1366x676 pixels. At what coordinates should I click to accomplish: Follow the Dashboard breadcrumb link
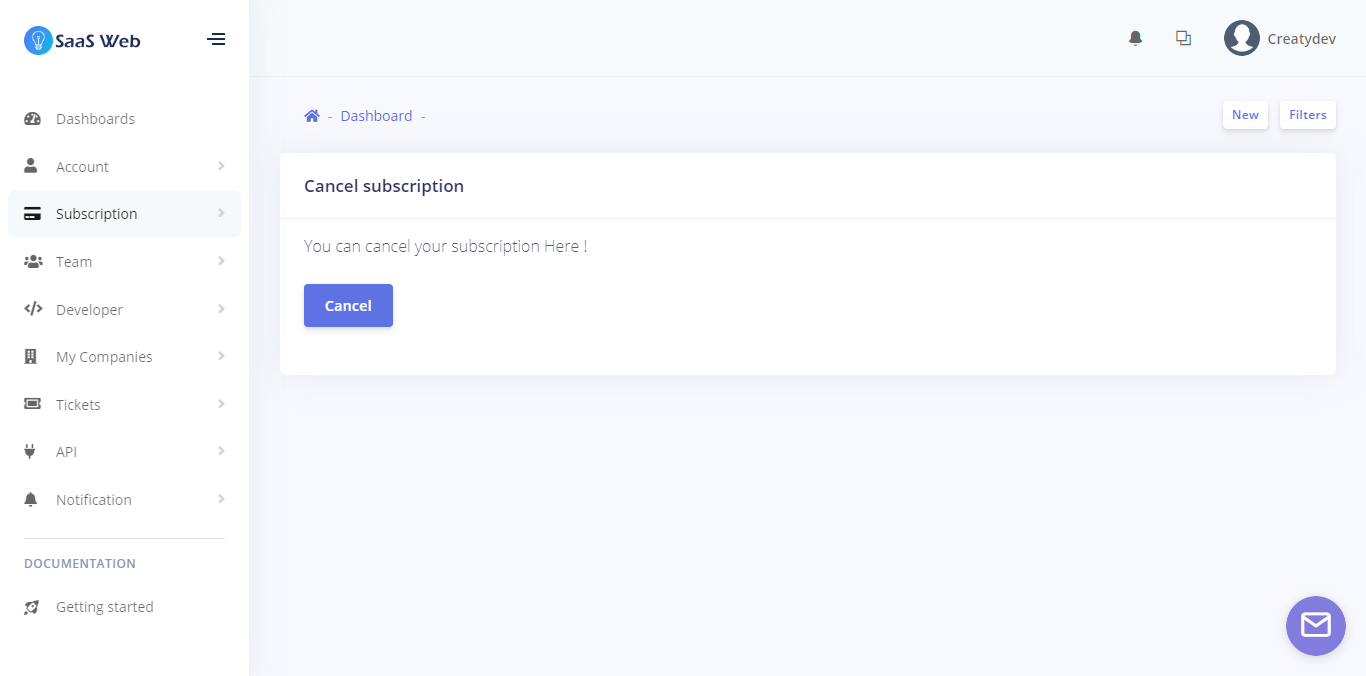pos(376,116)
